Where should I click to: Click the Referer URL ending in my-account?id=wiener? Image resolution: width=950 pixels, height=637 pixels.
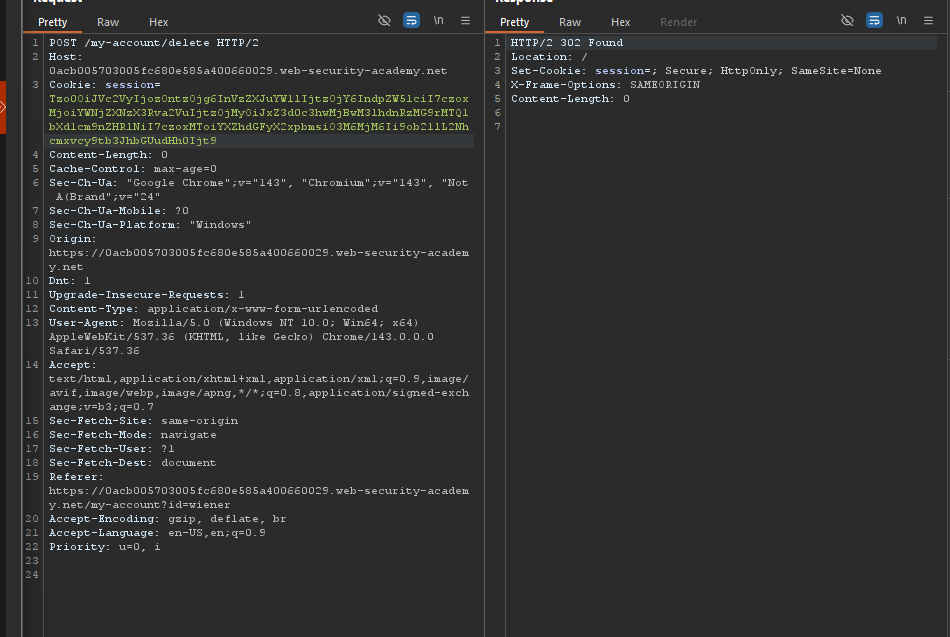[259, 498]
